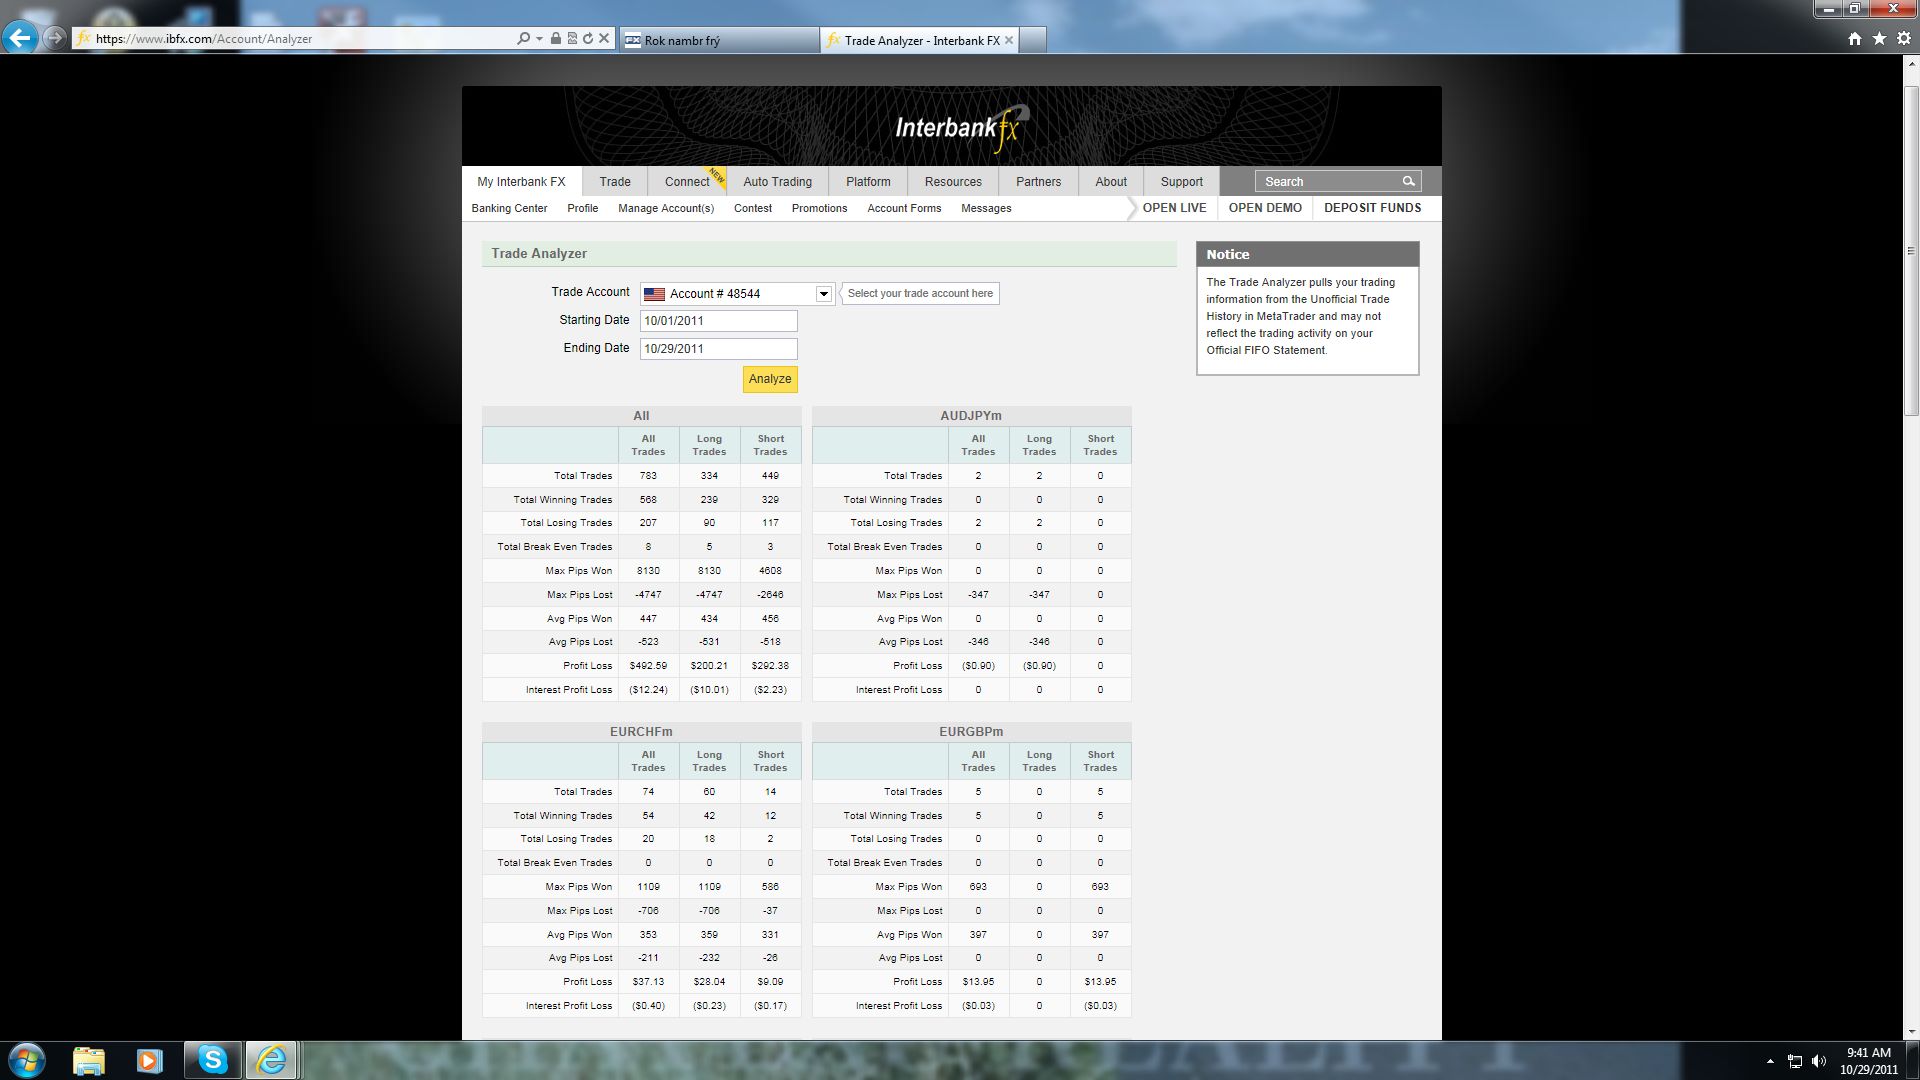
Task: Open Windows Explorer from the taskbar
Action: point(89,1060)
